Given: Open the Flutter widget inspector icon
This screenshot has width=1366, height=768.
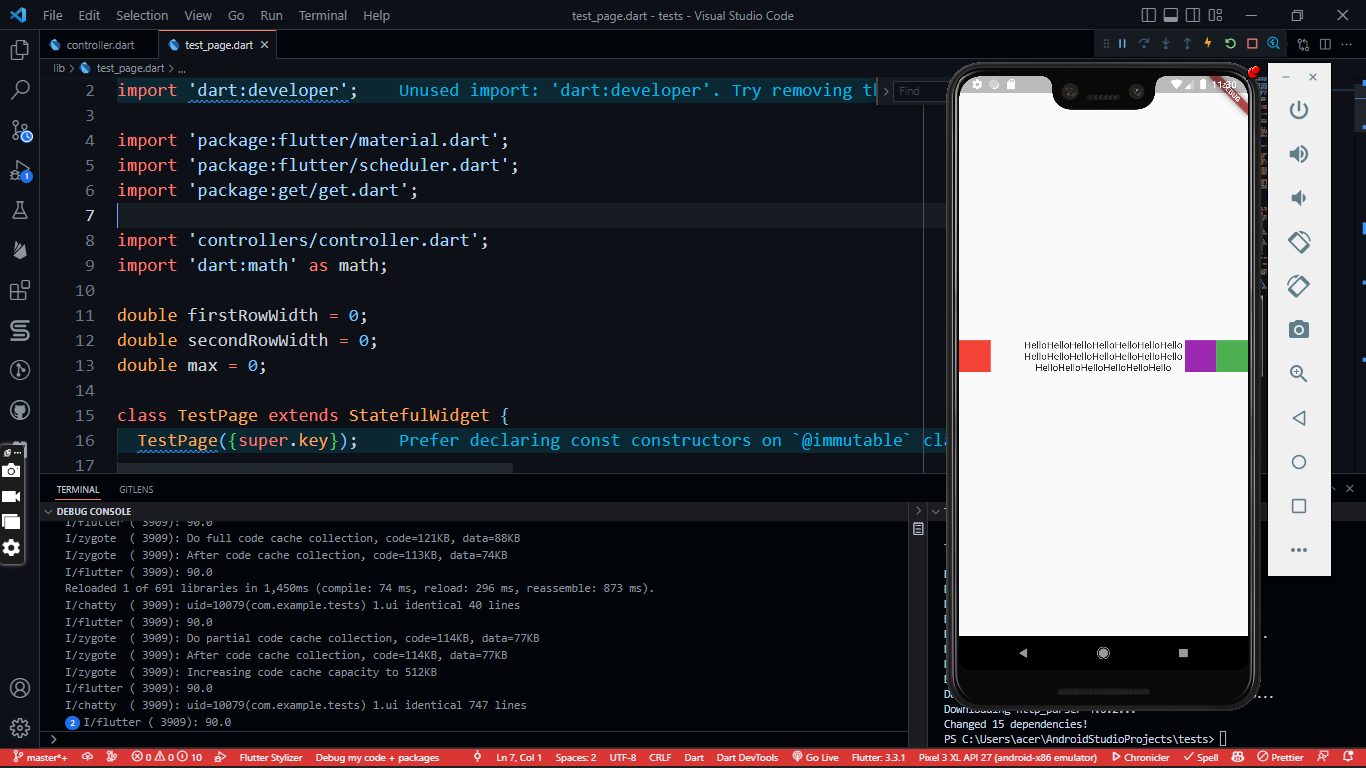Looking at the screenshot, I should click(x=1273, y=44).
